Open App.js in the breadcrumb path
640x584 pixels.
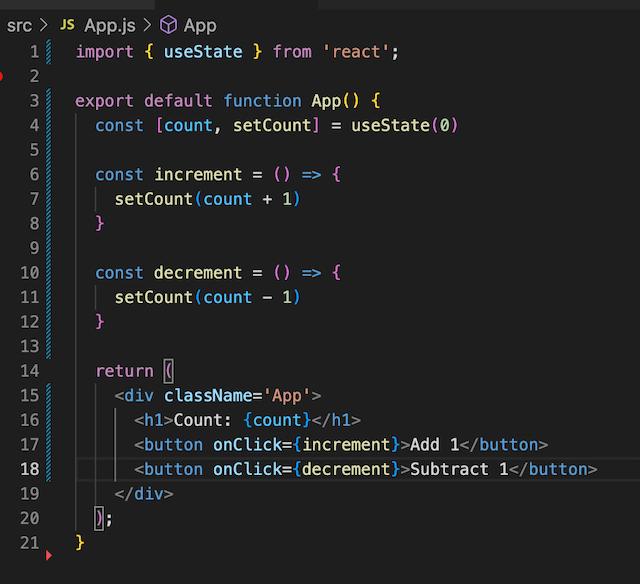tap(110, 26)
